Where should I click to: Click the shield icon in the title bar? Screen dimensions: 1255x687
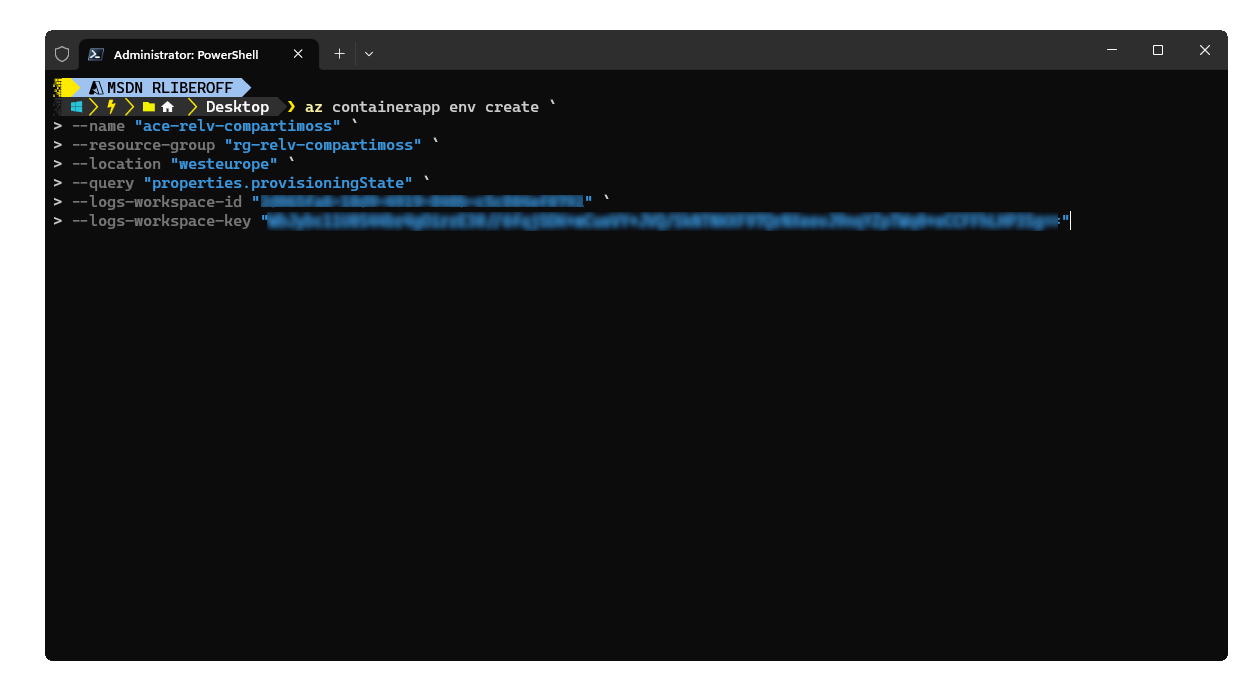point(62,54)
